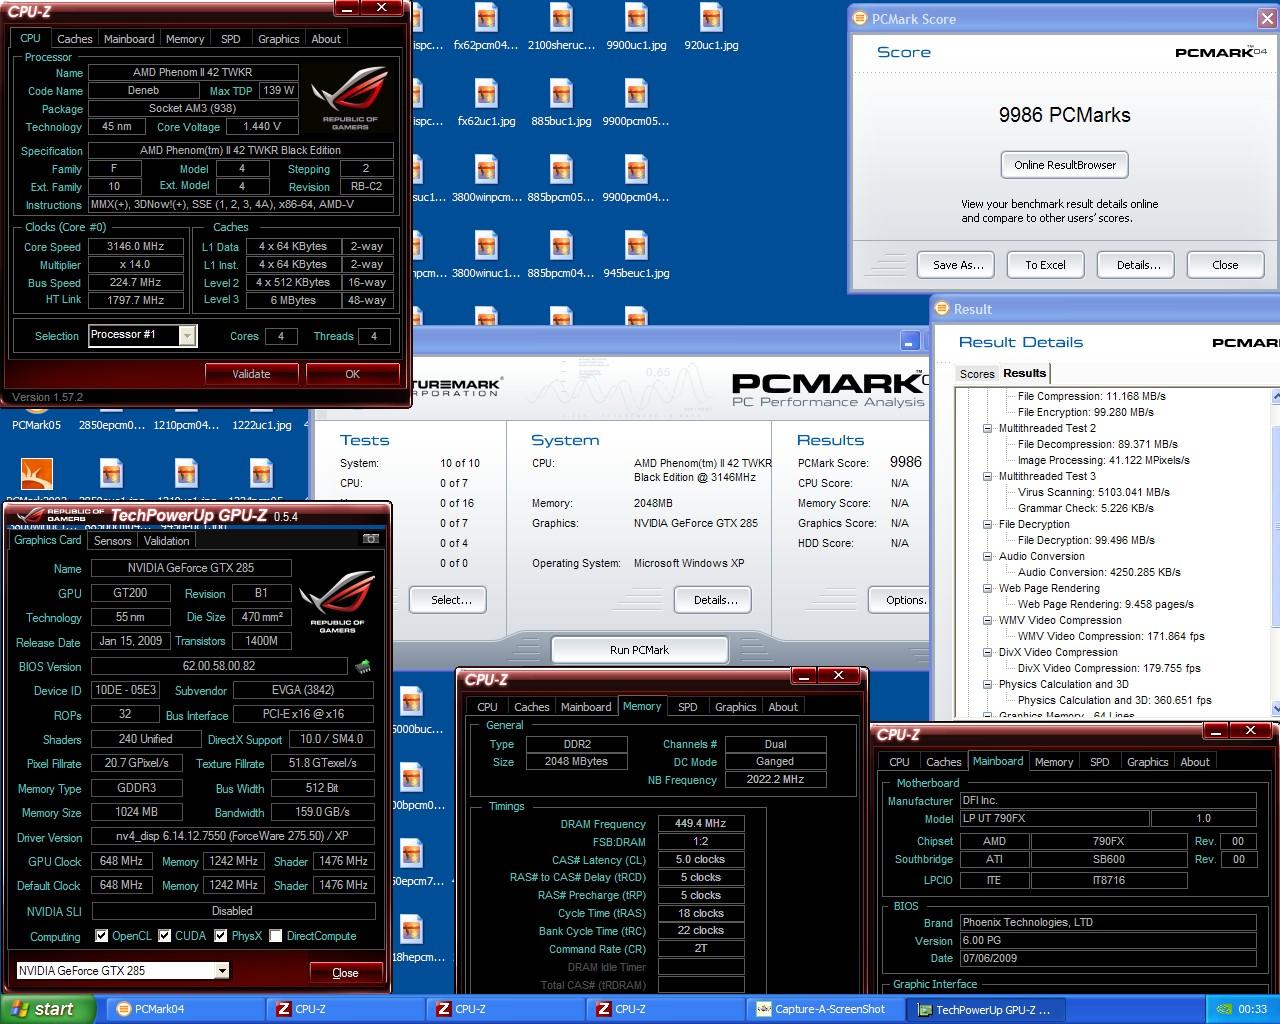Click Select under the PCMark Tests section
Viewport: 1280px width, 1024px height.
click(x=448, y=600)
